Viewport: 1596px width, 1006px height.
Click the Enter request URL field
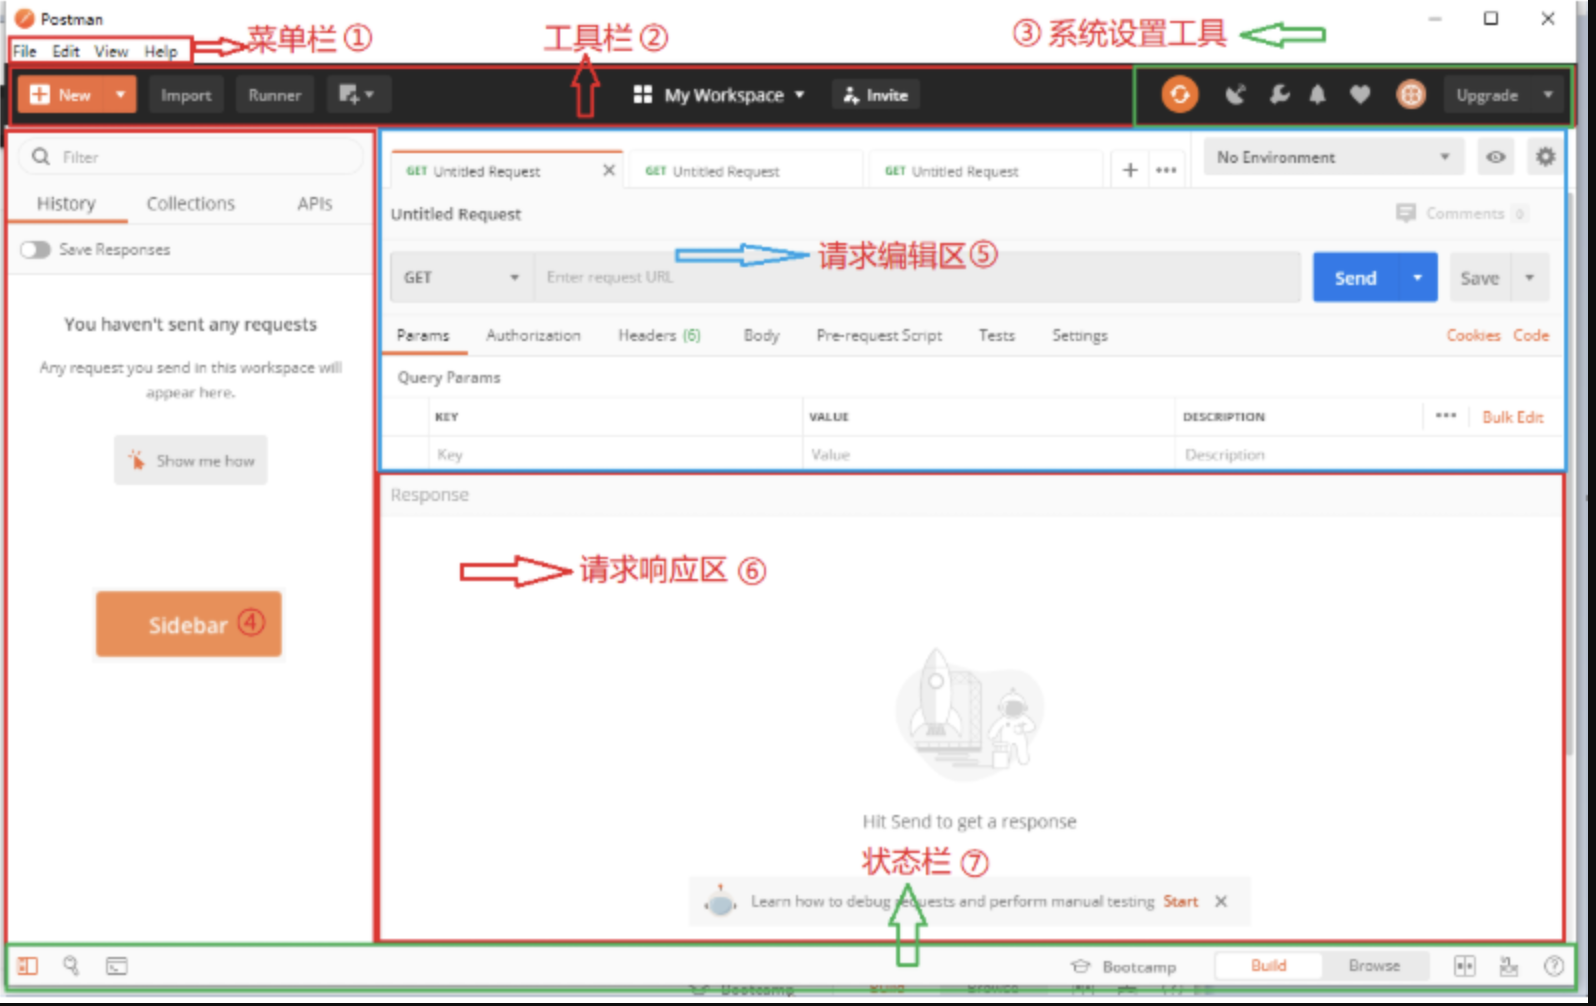[x=917, y=277]
